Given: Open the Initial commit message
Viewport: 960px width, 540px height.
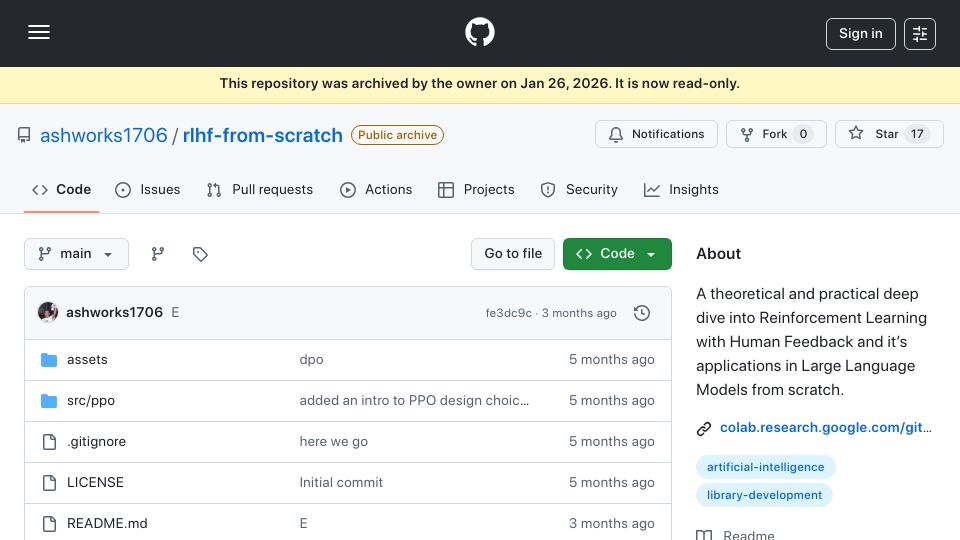Looking at the screenshot, I should (341, 482).
